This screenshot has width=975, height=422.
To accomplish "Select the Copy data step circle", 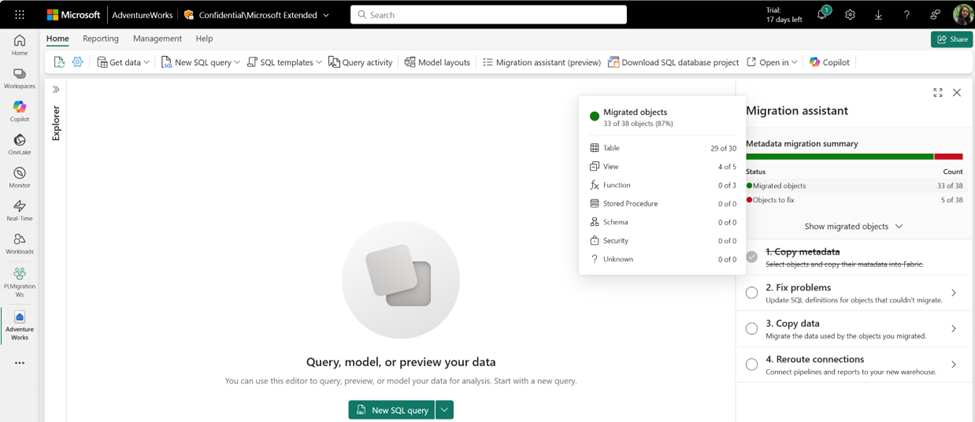I will 752,329.
